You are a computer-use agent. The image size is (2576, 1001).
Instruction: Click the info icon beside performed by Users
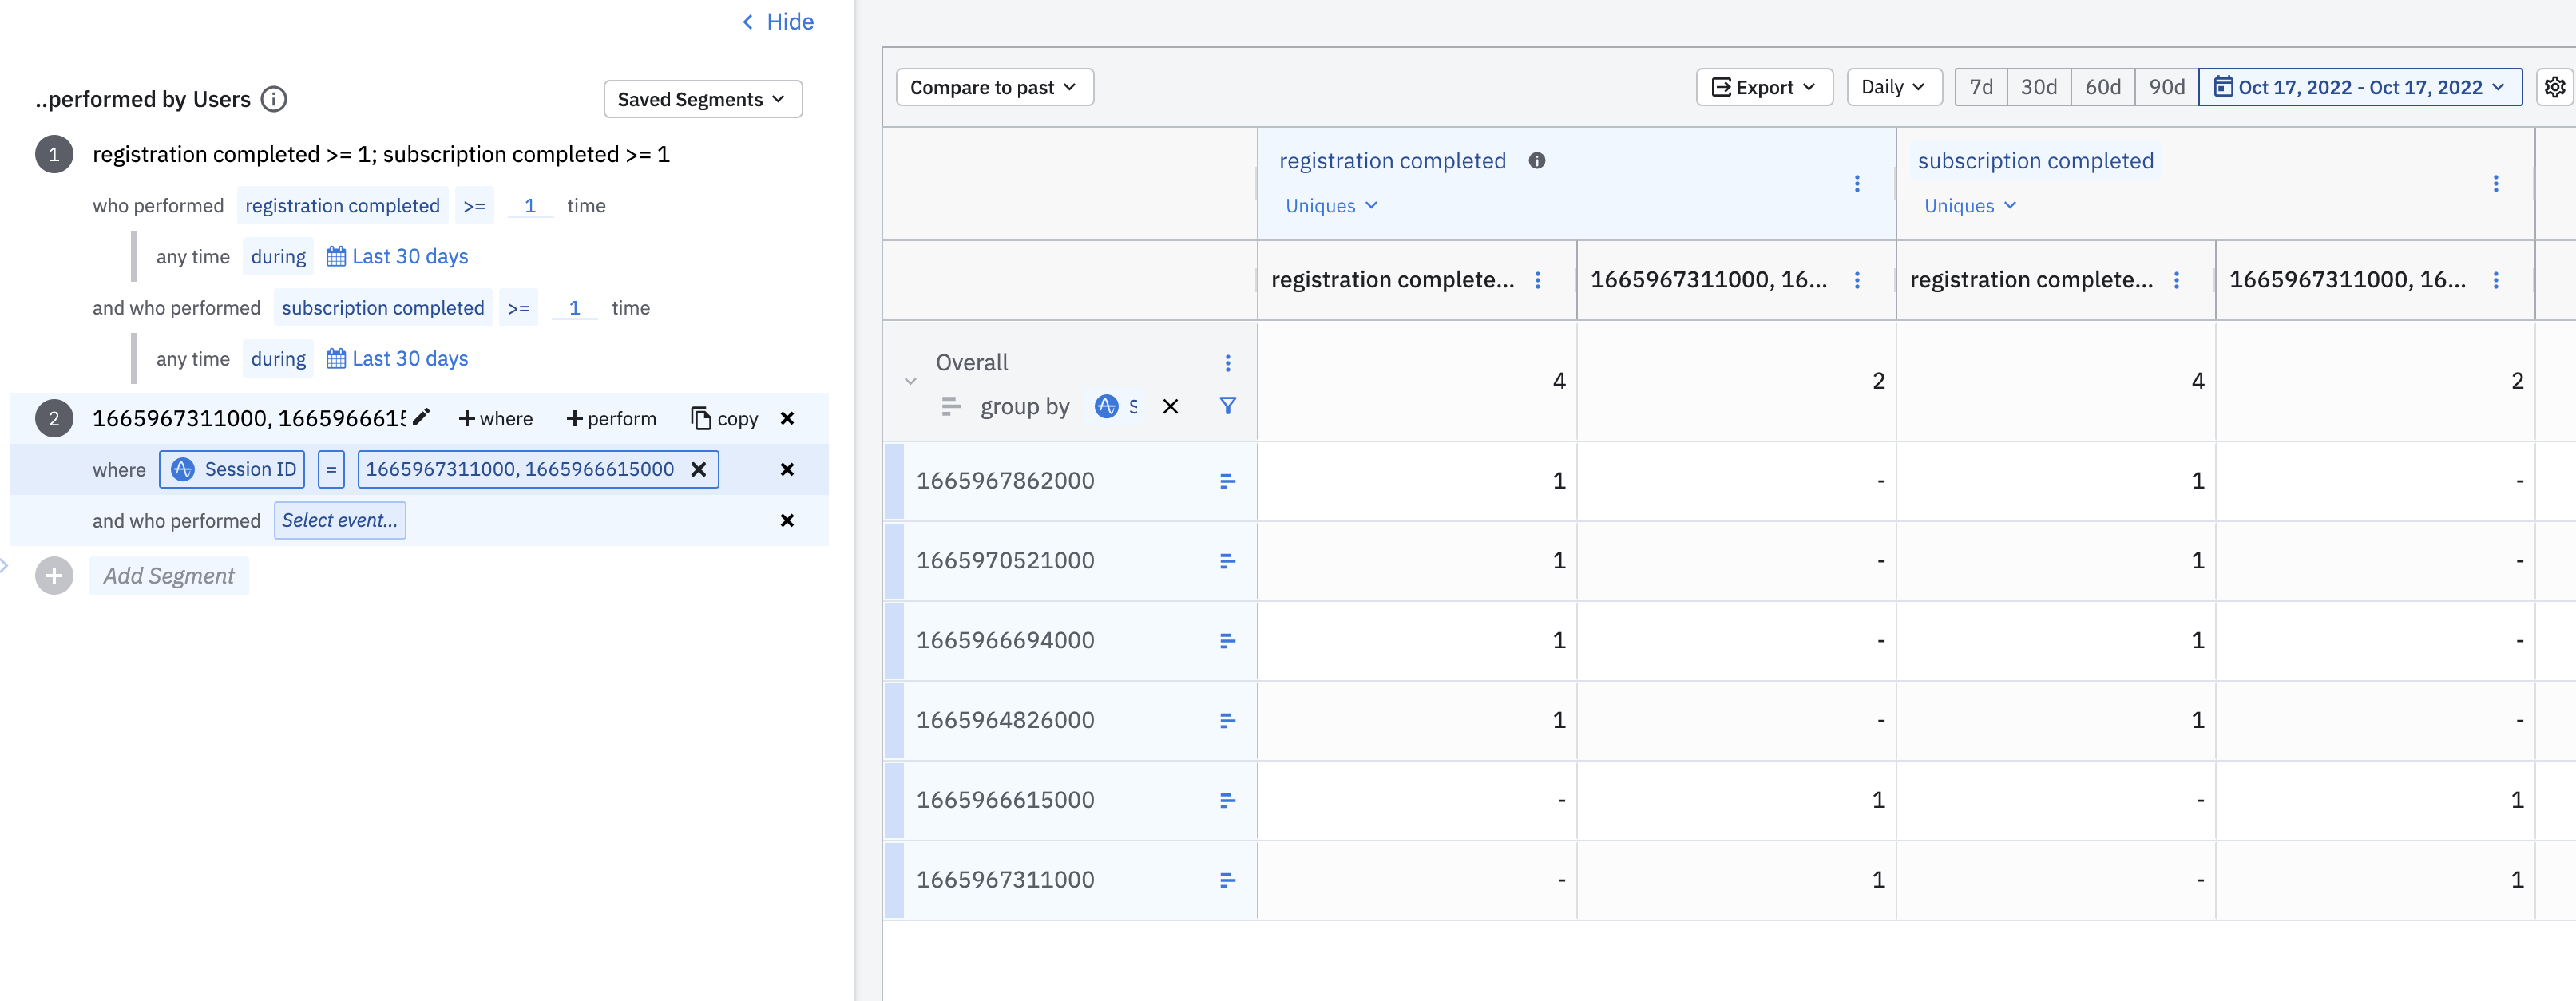click(x=273, y=99)
